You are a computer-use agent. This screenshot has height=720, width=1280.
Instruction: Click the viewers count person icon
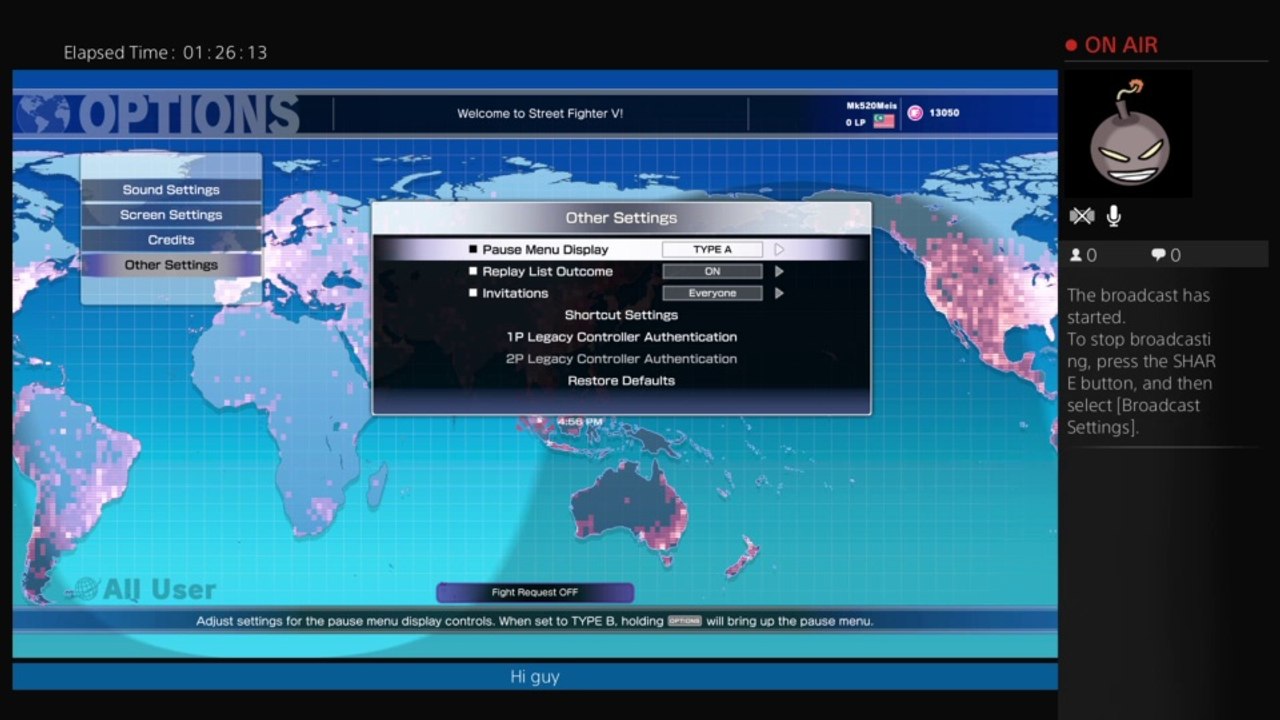point(1076,255)
